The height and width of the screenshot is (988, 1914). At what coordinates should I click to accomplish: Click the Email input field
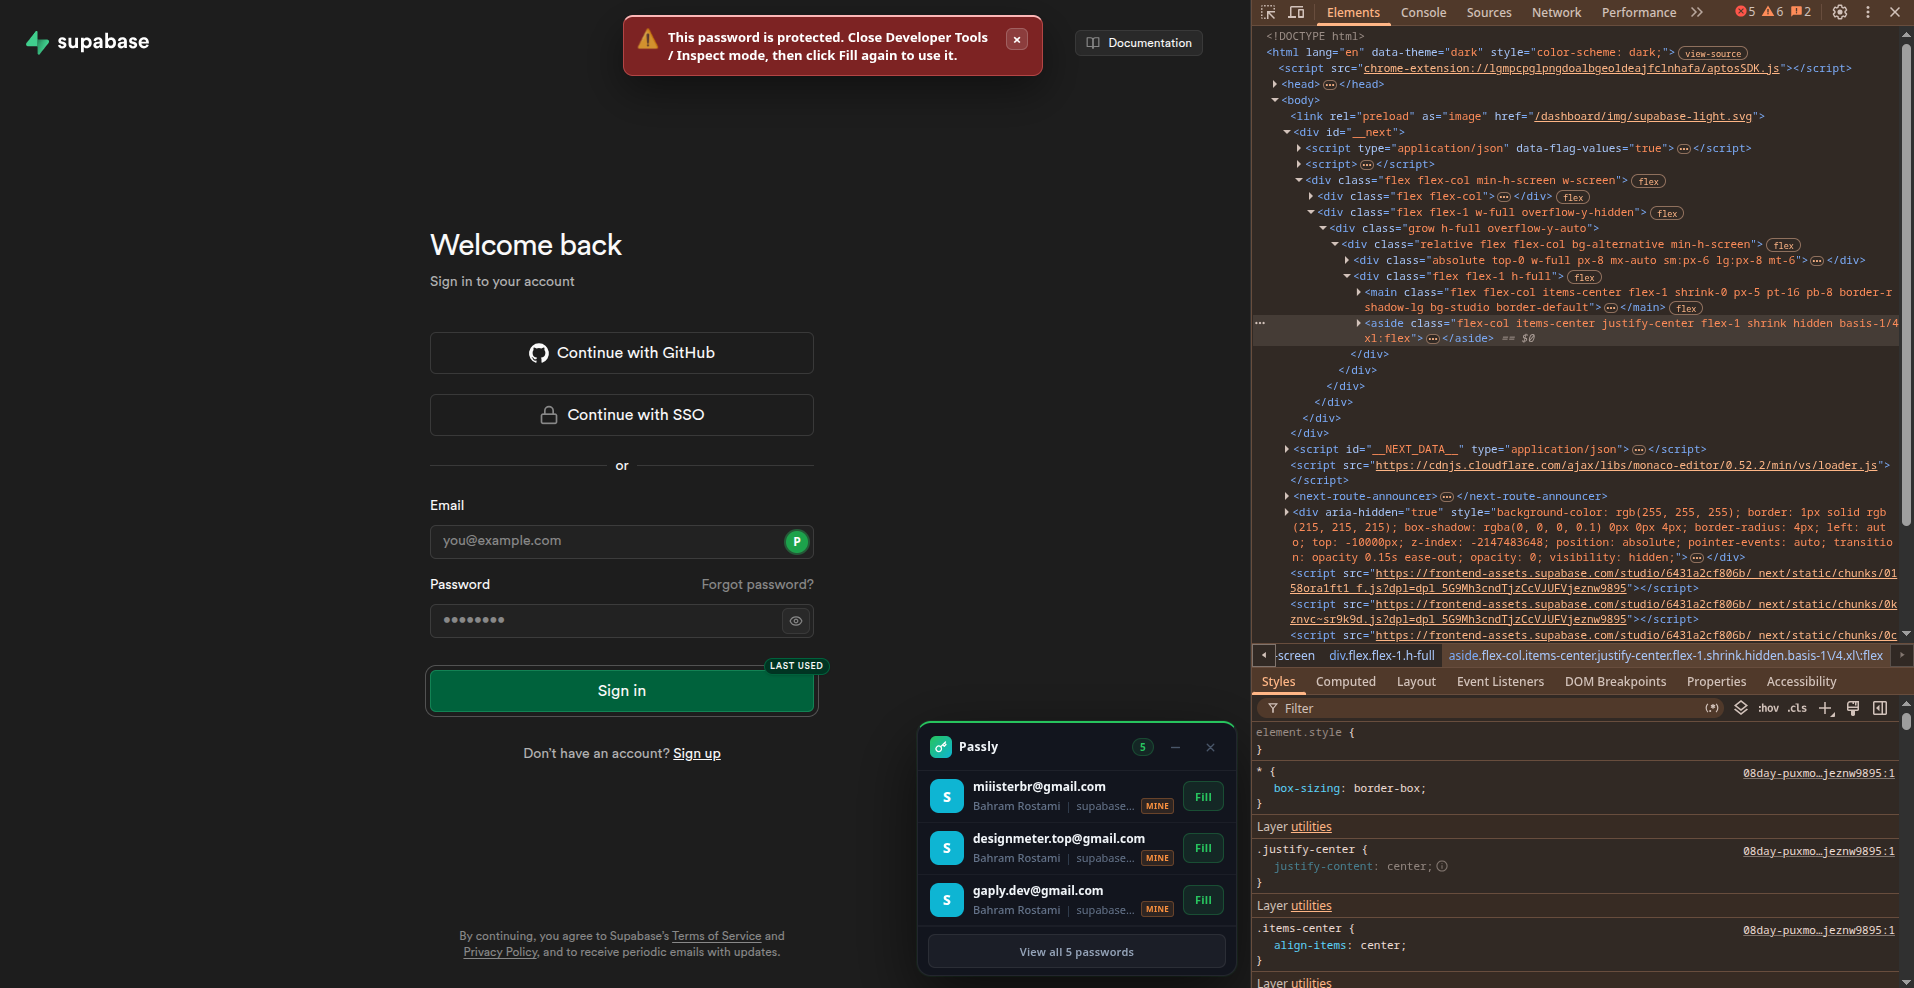[622, 542]
